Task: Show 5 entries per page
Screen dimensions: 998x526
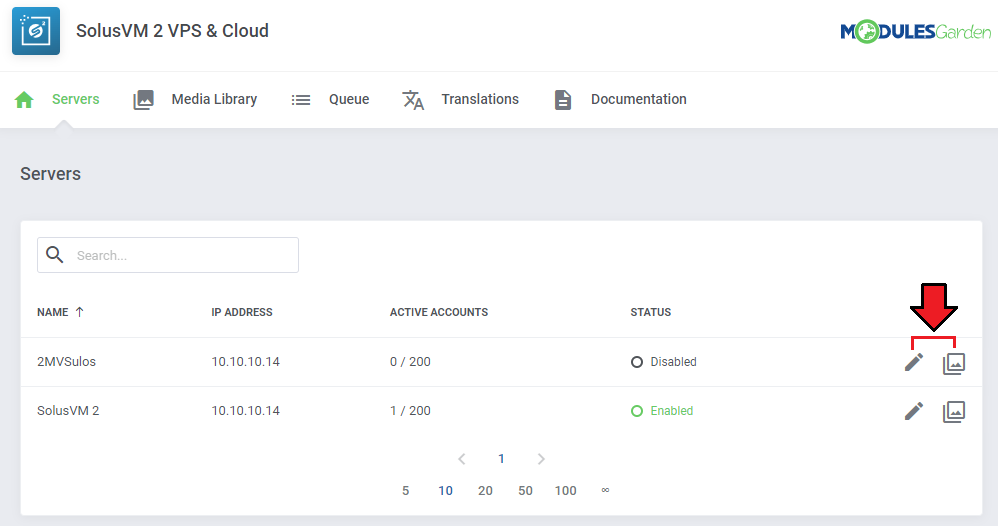Action: [405, 491]
